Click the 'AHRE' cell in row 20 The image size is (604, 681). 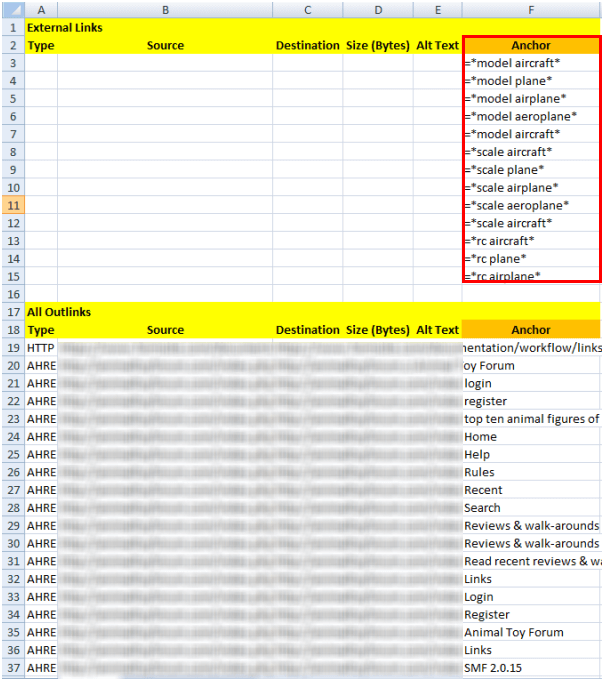coord(41,365)
